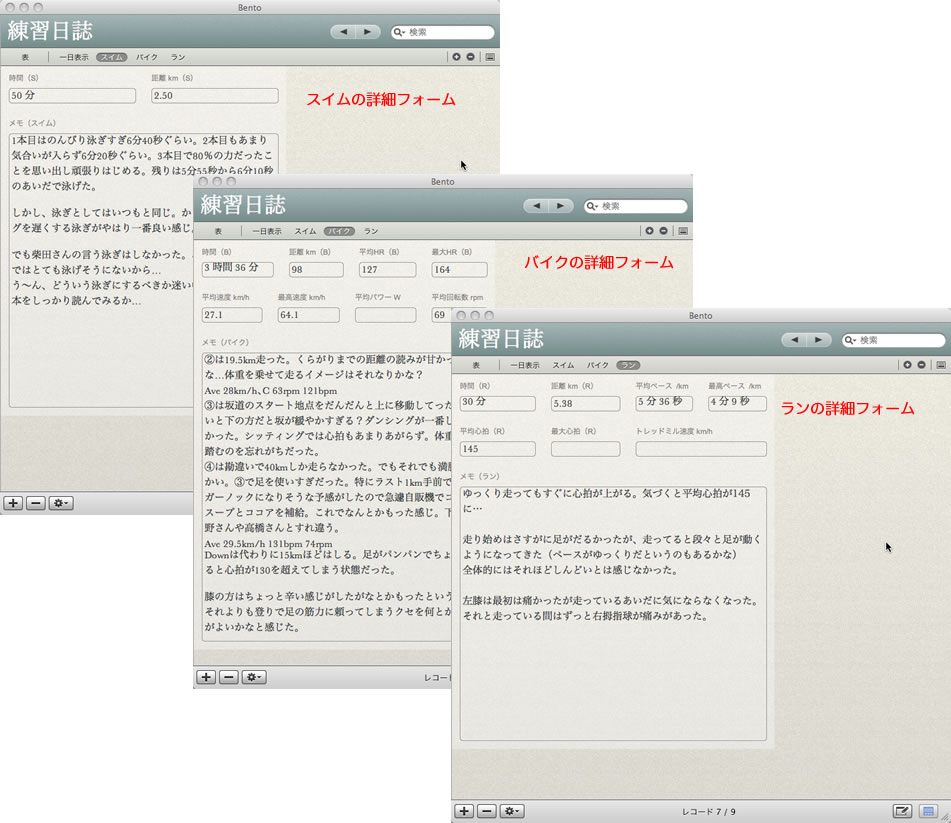Open search options magnifier dropdown in Run window
This screenshot has width=951, height=823.
(850, 340)
